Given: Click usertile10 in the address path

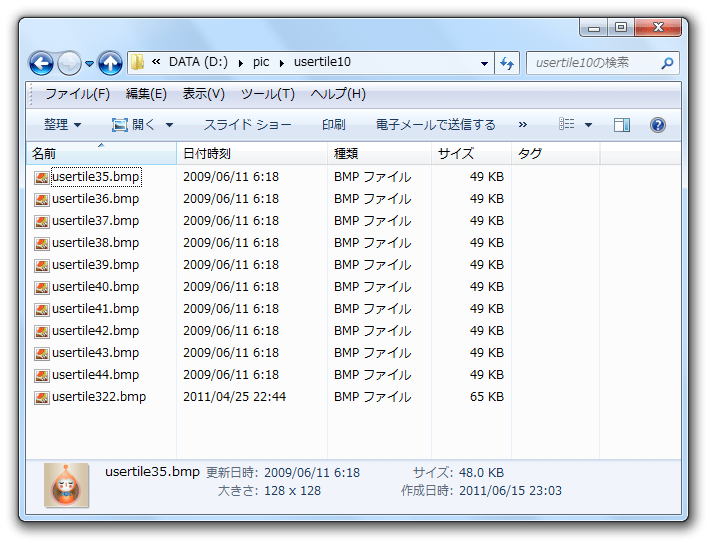Looking at the screenshot, I should tap(322, 62).
